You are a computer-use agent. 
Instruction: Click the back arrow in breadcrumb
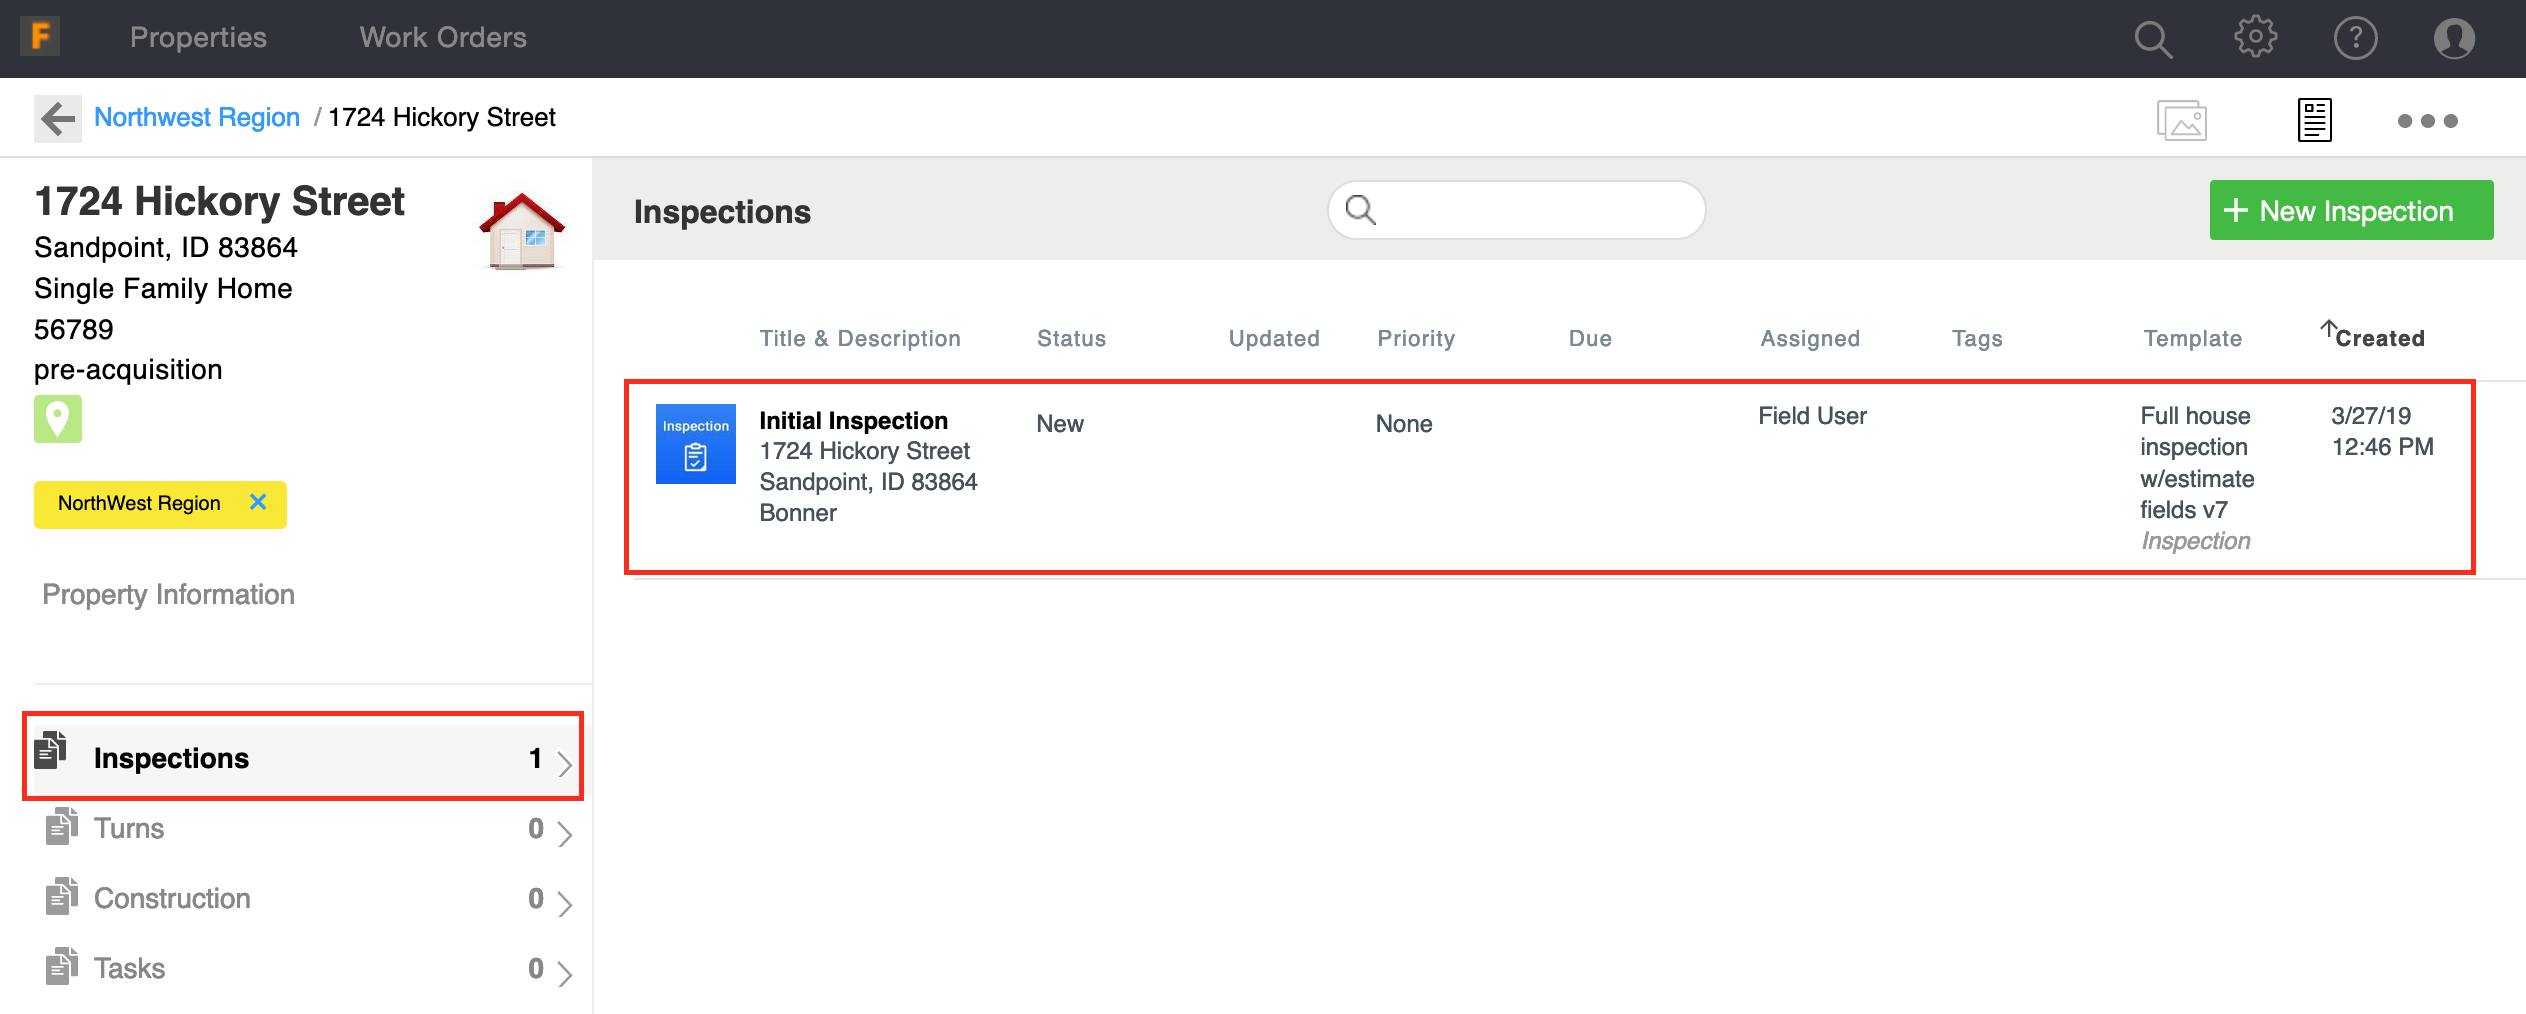pyautogui.click(x=58, y=119)
